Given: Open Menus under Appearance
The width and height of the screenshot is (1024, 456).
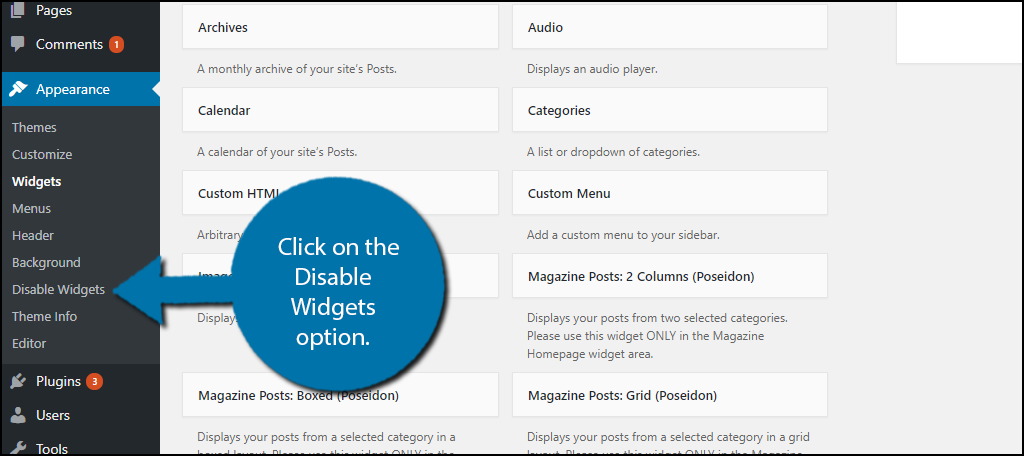Looking at the screenshot, I should coord(31,208).
